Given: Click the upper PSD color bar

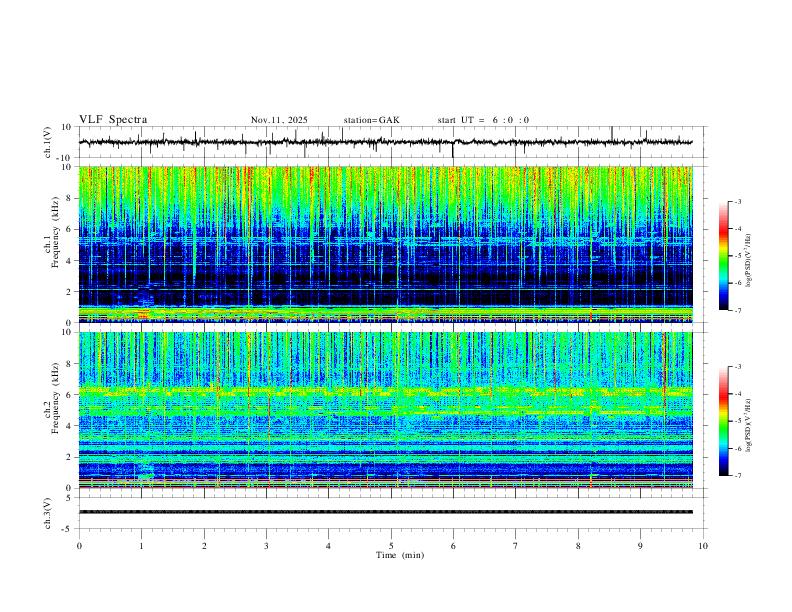Looking at the screenshot, I should (x=724, y=256).
